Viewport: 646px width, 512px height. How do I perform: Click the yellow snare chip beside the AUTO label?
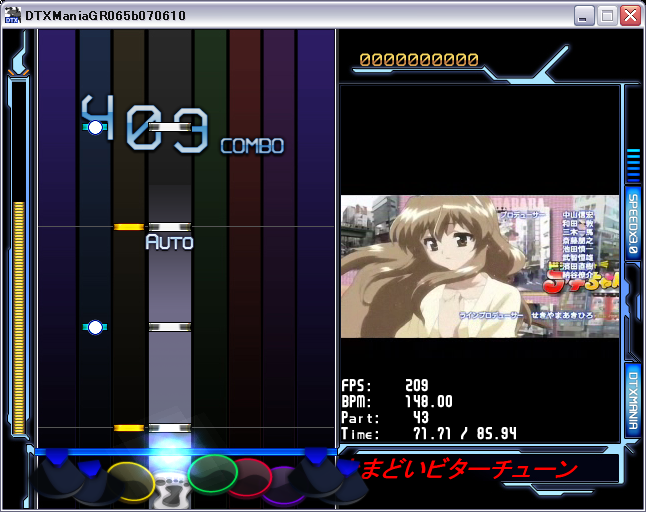point(129,227)
